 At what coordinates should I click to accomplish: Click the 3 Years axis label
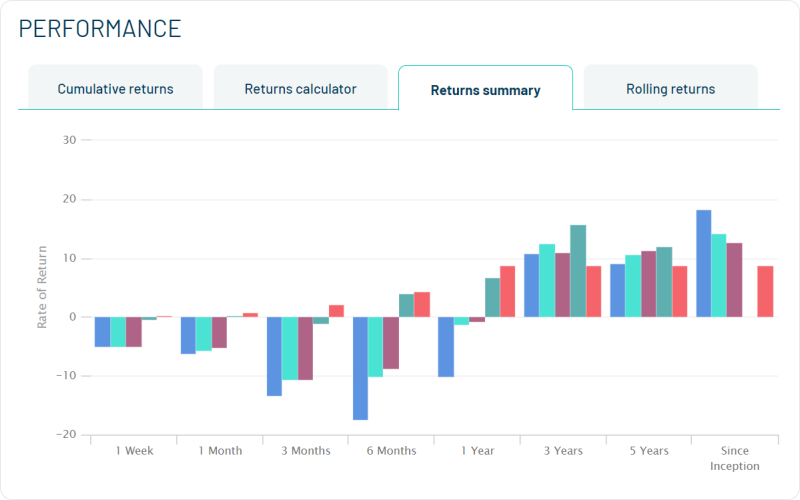pyautogui.click(x=563, y=451)
